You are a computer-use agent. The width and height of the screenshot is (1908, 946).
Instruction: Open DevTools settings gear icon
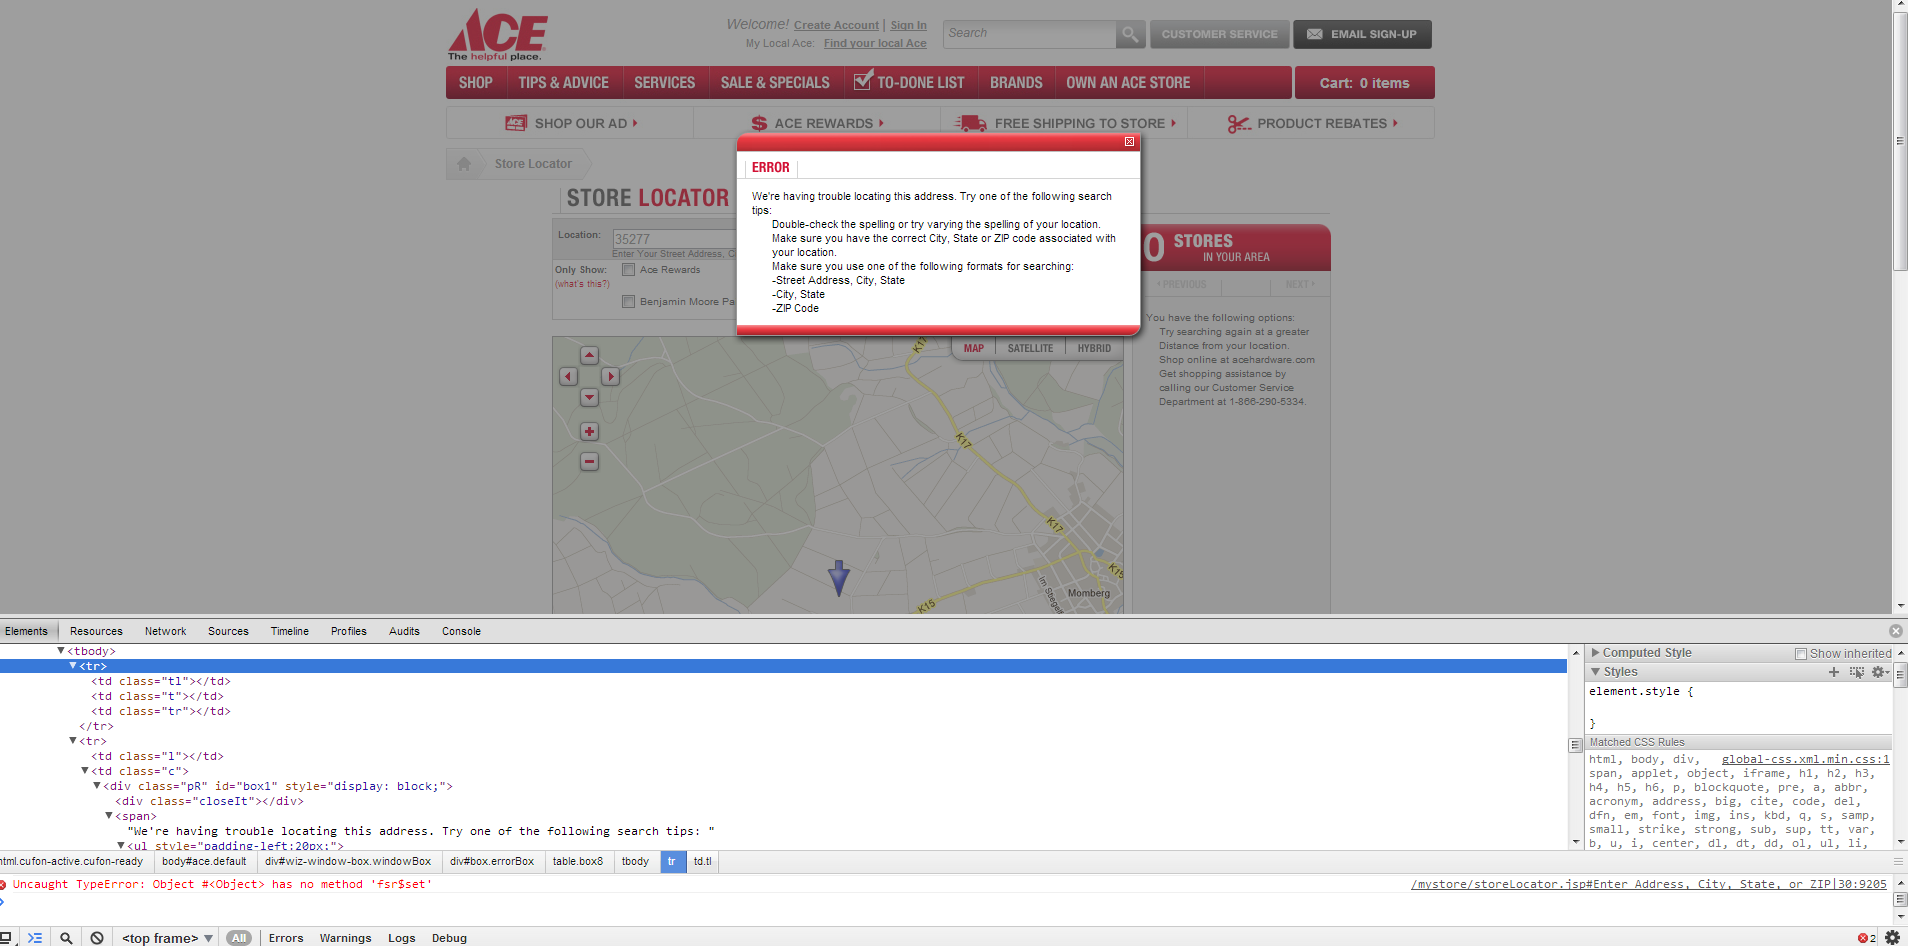click(1891, 937)
